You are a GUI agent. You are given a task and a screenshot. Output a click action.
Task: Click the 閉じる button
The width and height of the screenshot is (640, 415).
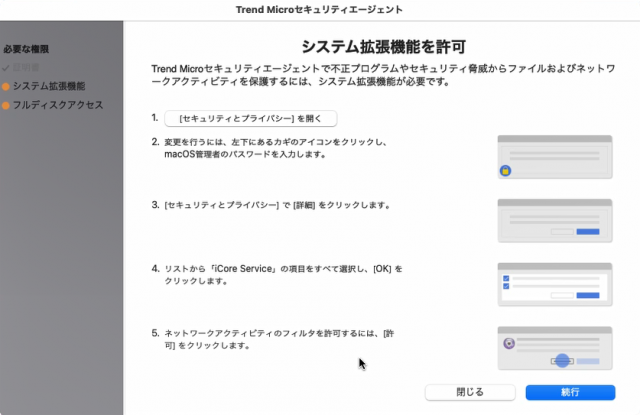tap(470, 392)
